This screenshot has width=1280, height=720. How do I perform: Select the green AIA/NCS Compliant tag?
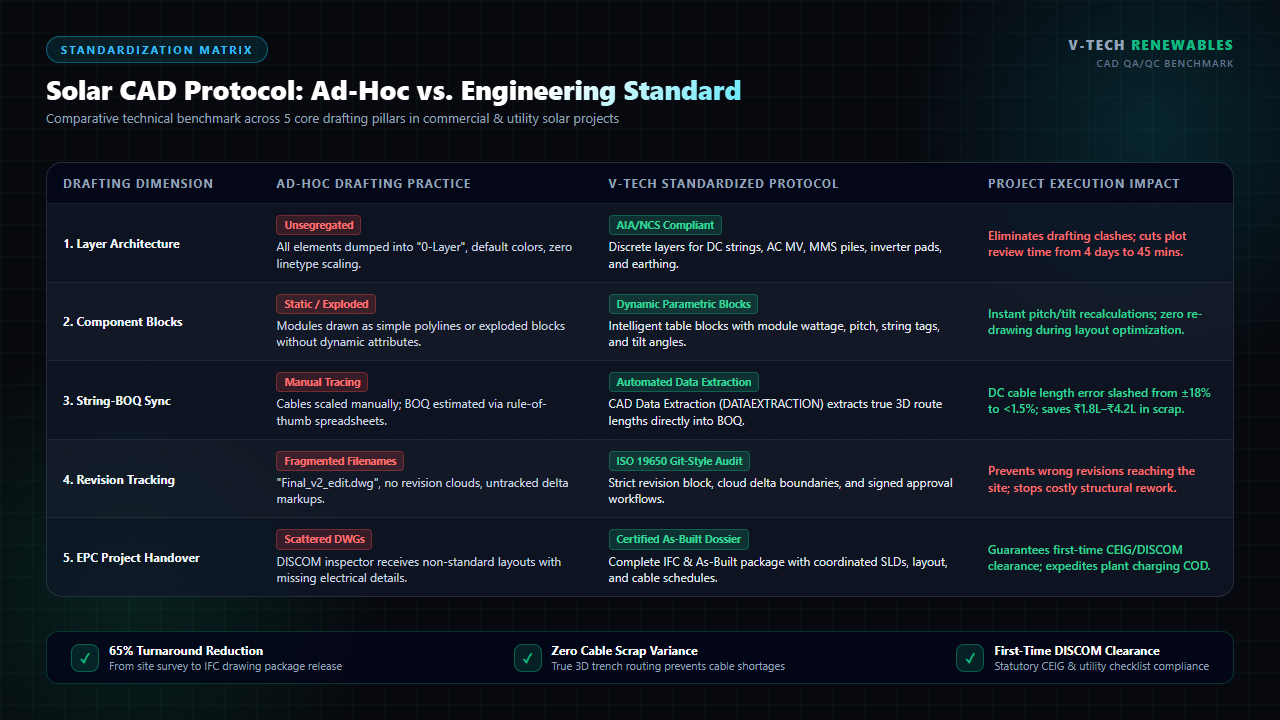click(665, 225)
